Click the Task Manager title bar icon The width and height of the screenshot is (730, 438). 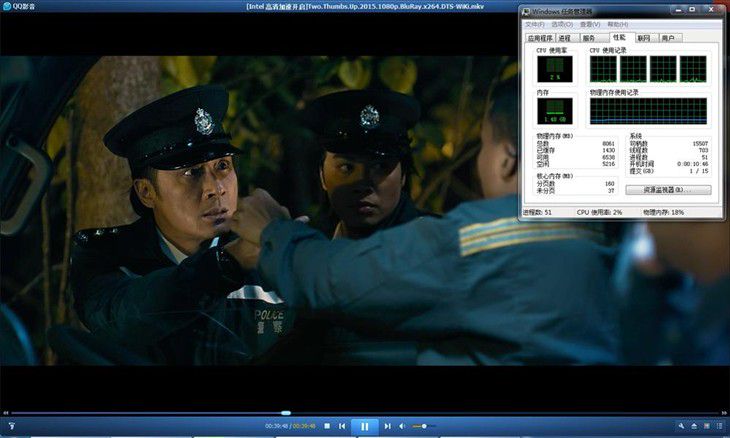coord(526,11)
